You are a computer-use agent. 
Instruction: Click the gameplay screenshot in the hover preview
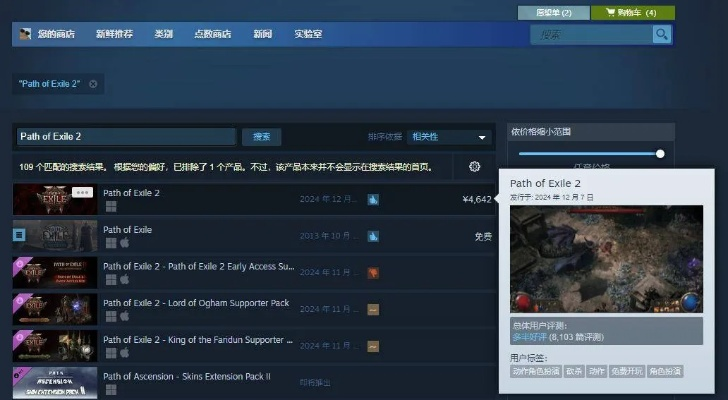point(606,259)
